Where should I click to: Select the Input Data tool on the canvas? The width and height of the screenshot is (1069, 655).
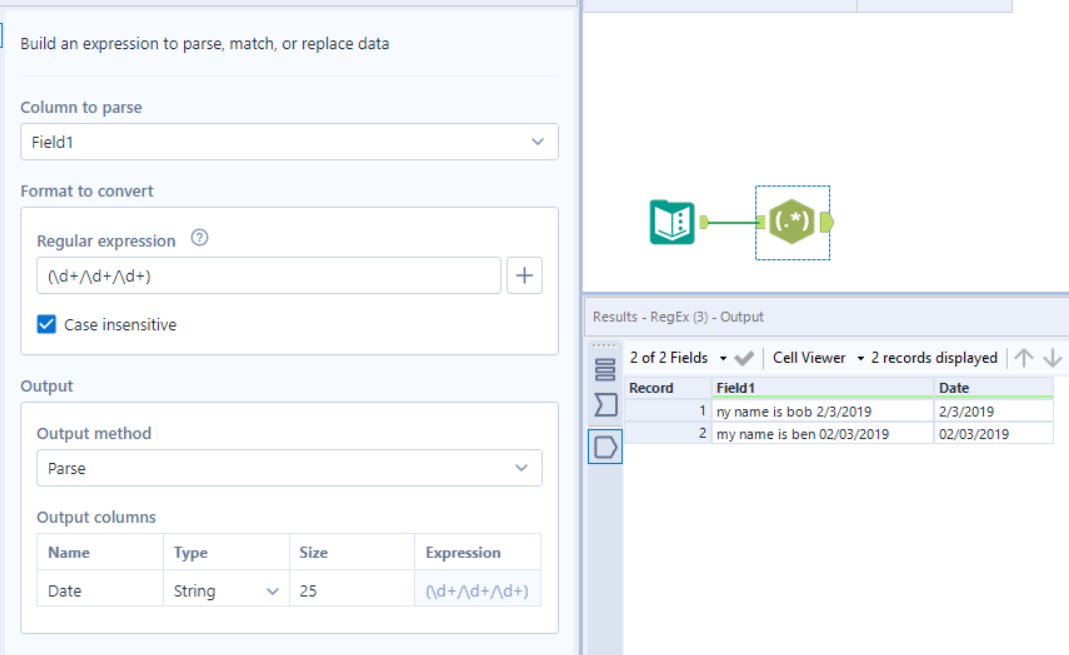point(670,222)
